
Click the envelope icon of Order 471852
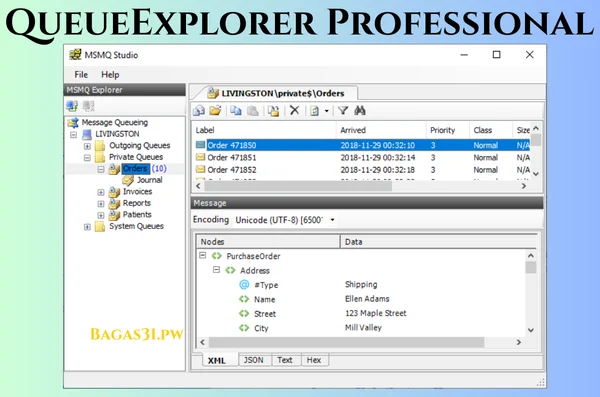201,169
